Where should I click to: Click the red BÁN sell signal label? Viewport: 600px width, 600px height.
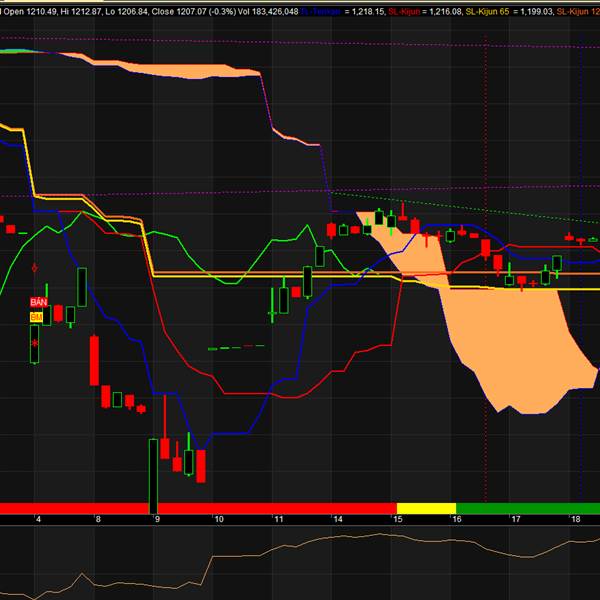tap(39, 302)
